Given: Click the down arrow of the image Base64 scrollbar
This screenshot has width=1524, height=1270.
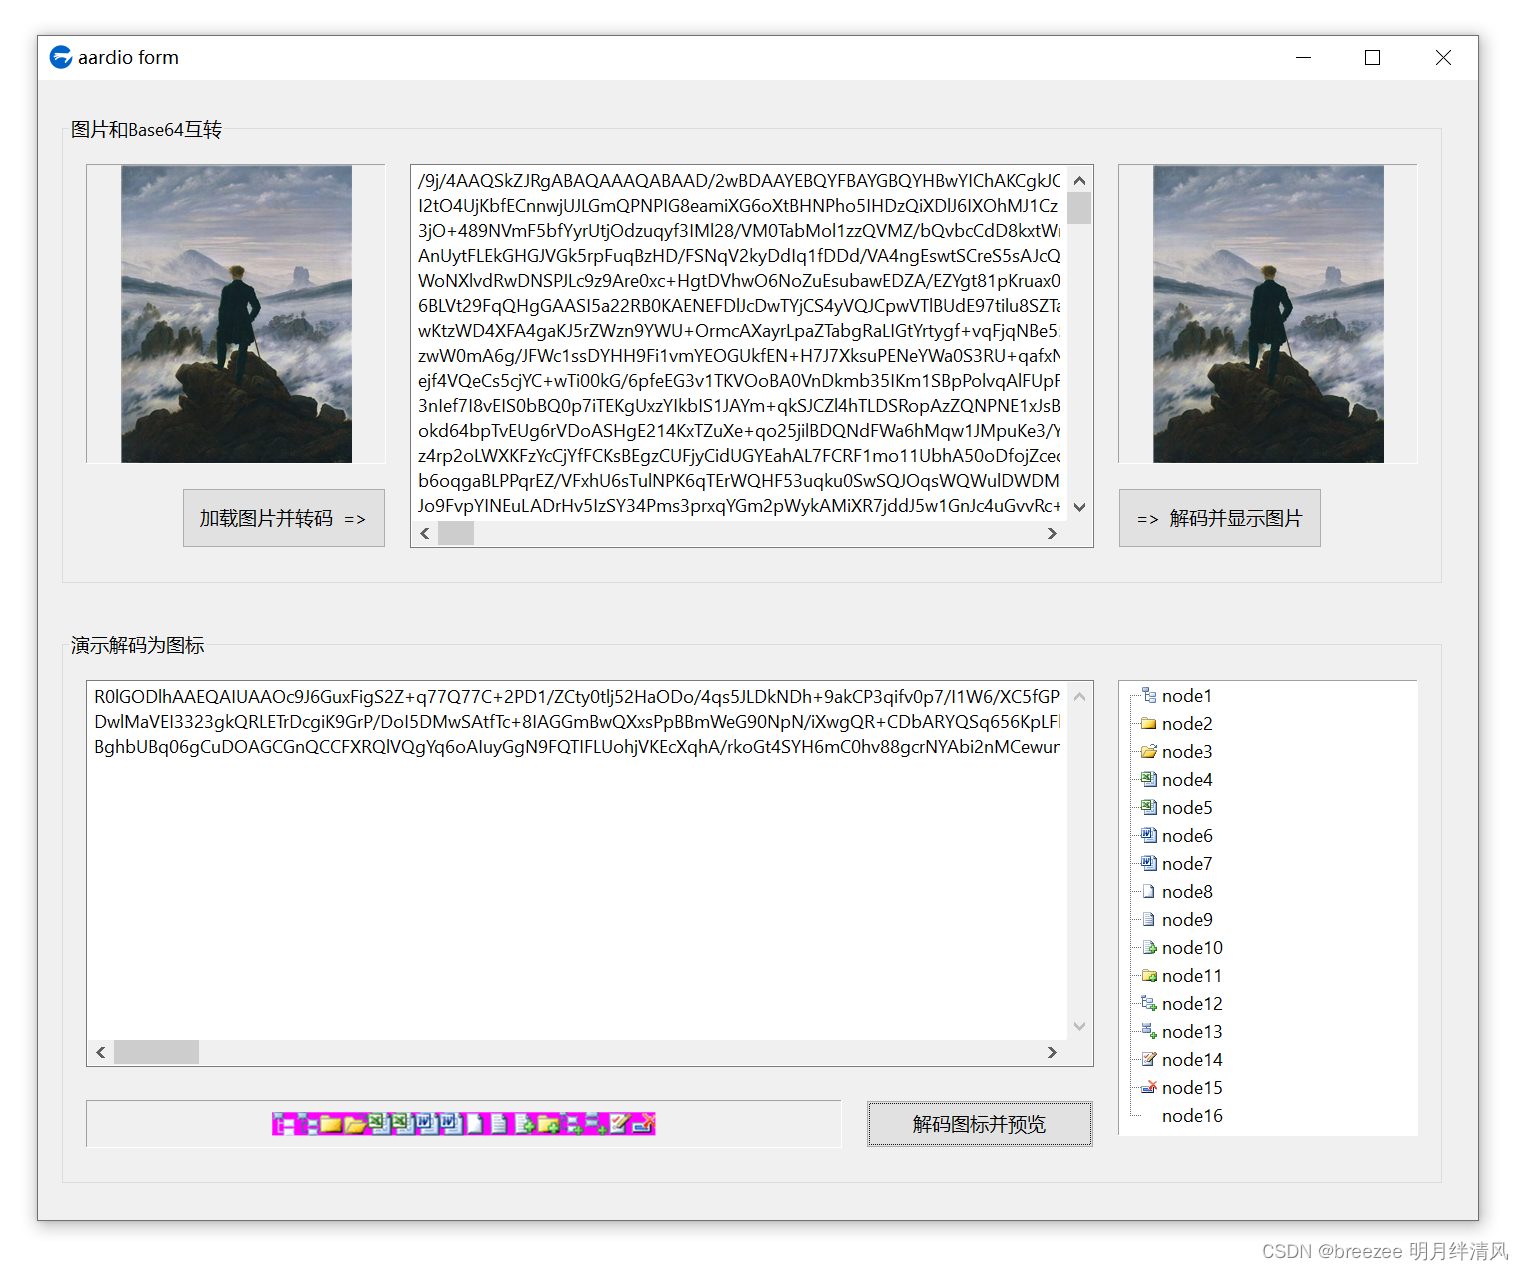Looking at the screenshot, I should pos(1079,507).
